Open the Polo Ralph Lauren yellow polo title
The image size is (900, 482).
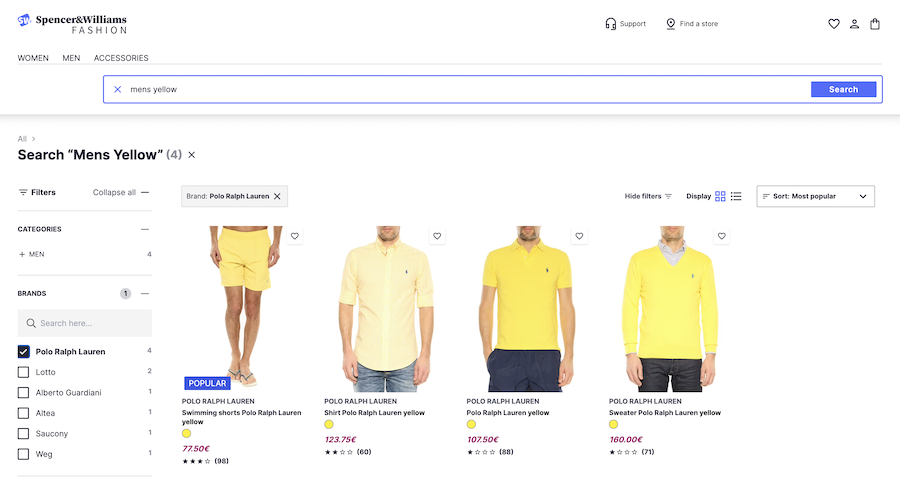coord(508,413)
